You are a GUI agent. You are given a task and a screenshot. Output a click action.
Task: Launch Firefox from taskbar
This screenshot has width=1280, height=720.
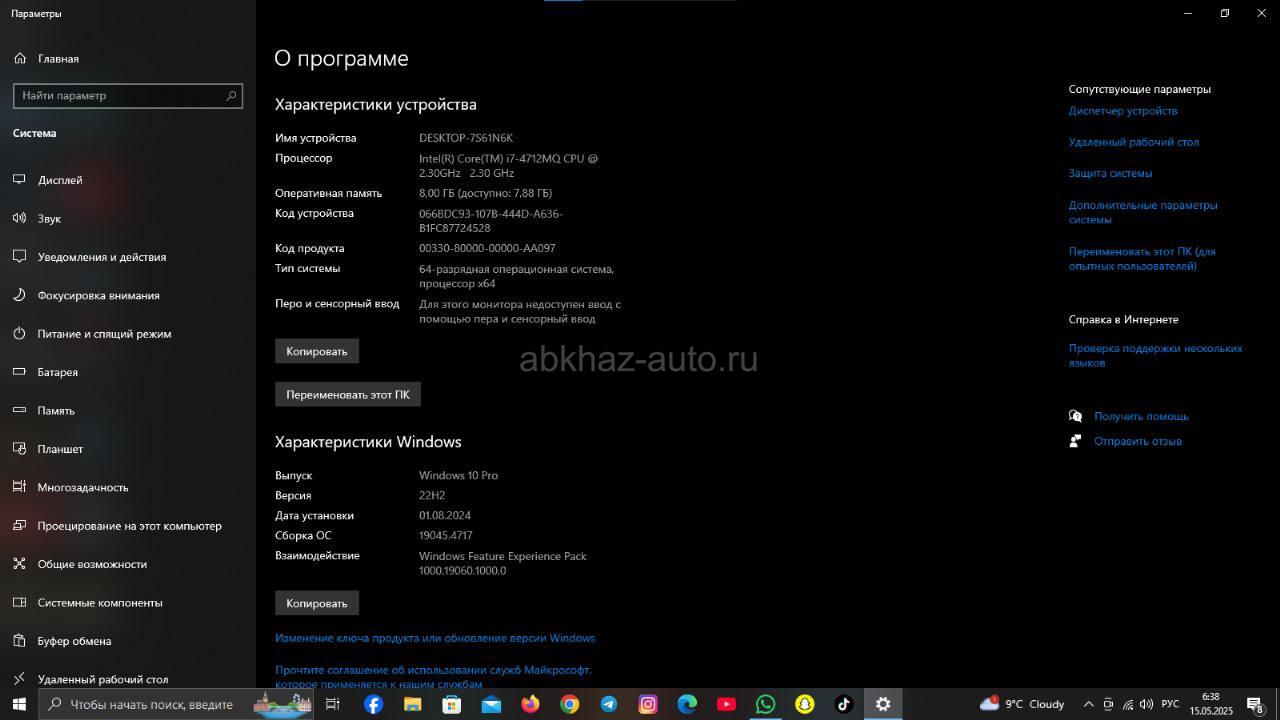pyautogui.click(x=530, y=704)
